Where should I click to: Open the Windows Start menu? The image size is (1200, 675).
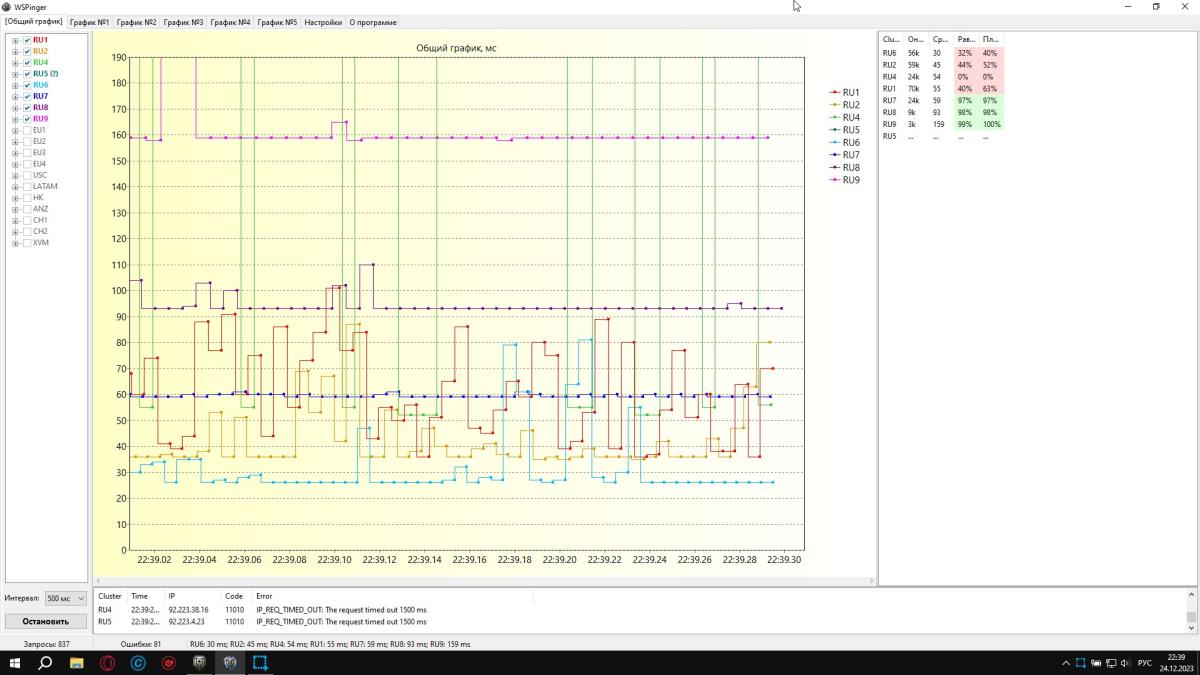click(x=14, y=663)
